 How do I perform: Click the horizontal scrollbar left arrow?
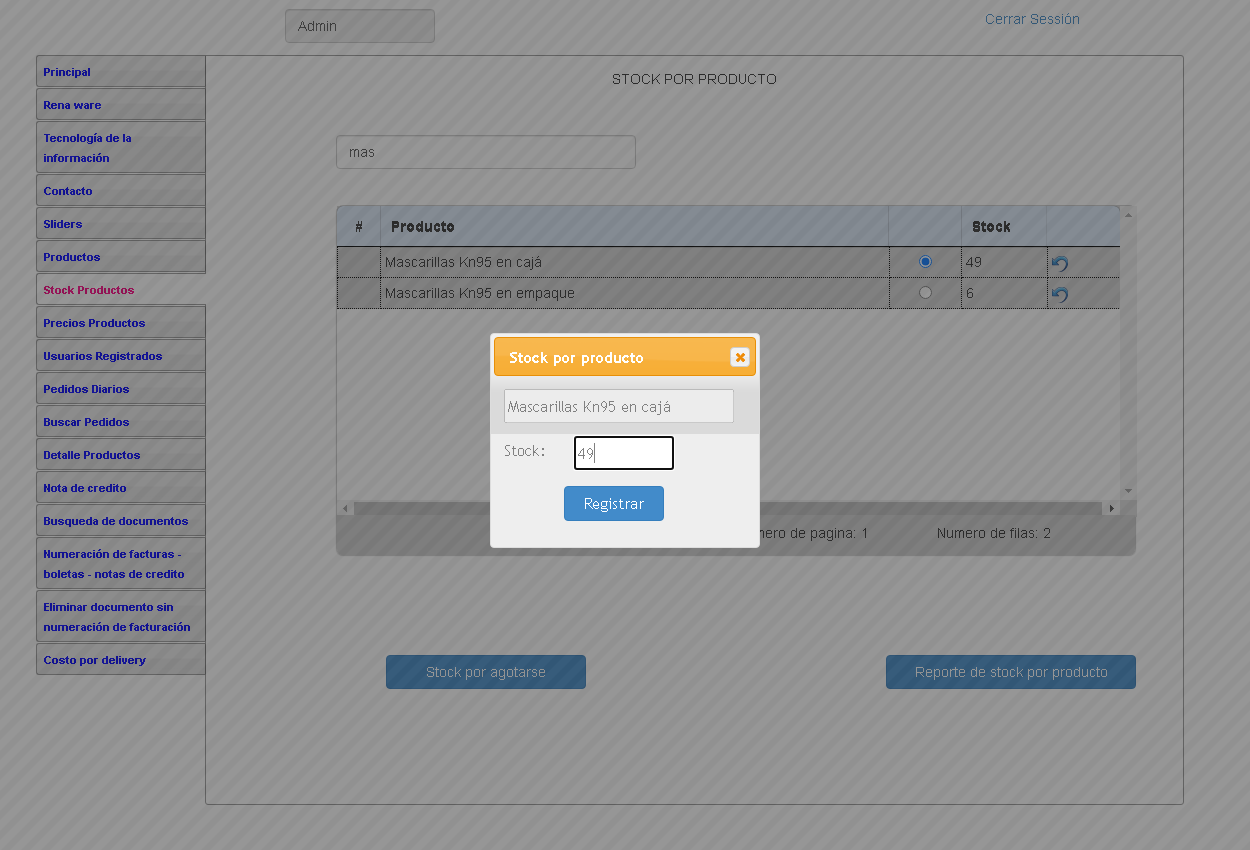pos(346,509)
